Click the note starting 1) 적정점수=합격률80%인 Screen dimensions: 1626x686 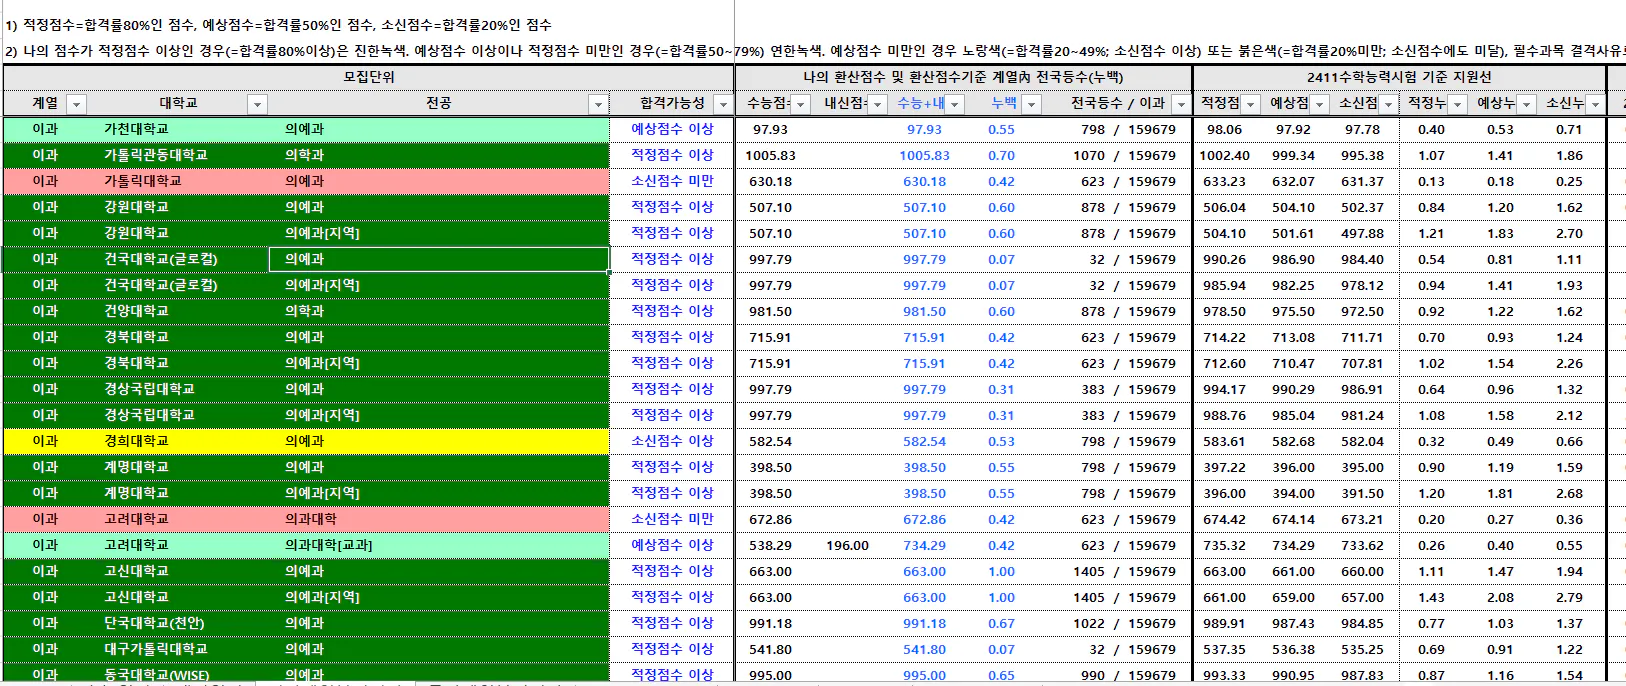click(278, 25)
